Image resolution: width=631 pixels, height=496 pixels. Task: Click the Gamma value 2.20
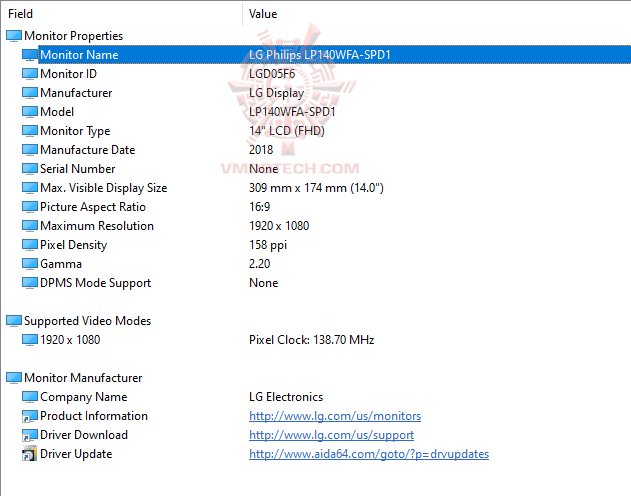coord(260,264)
